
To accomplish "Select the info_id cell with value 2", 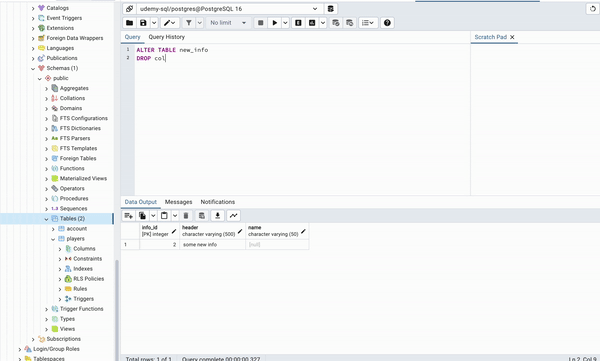I will click(x=160, y=245).
